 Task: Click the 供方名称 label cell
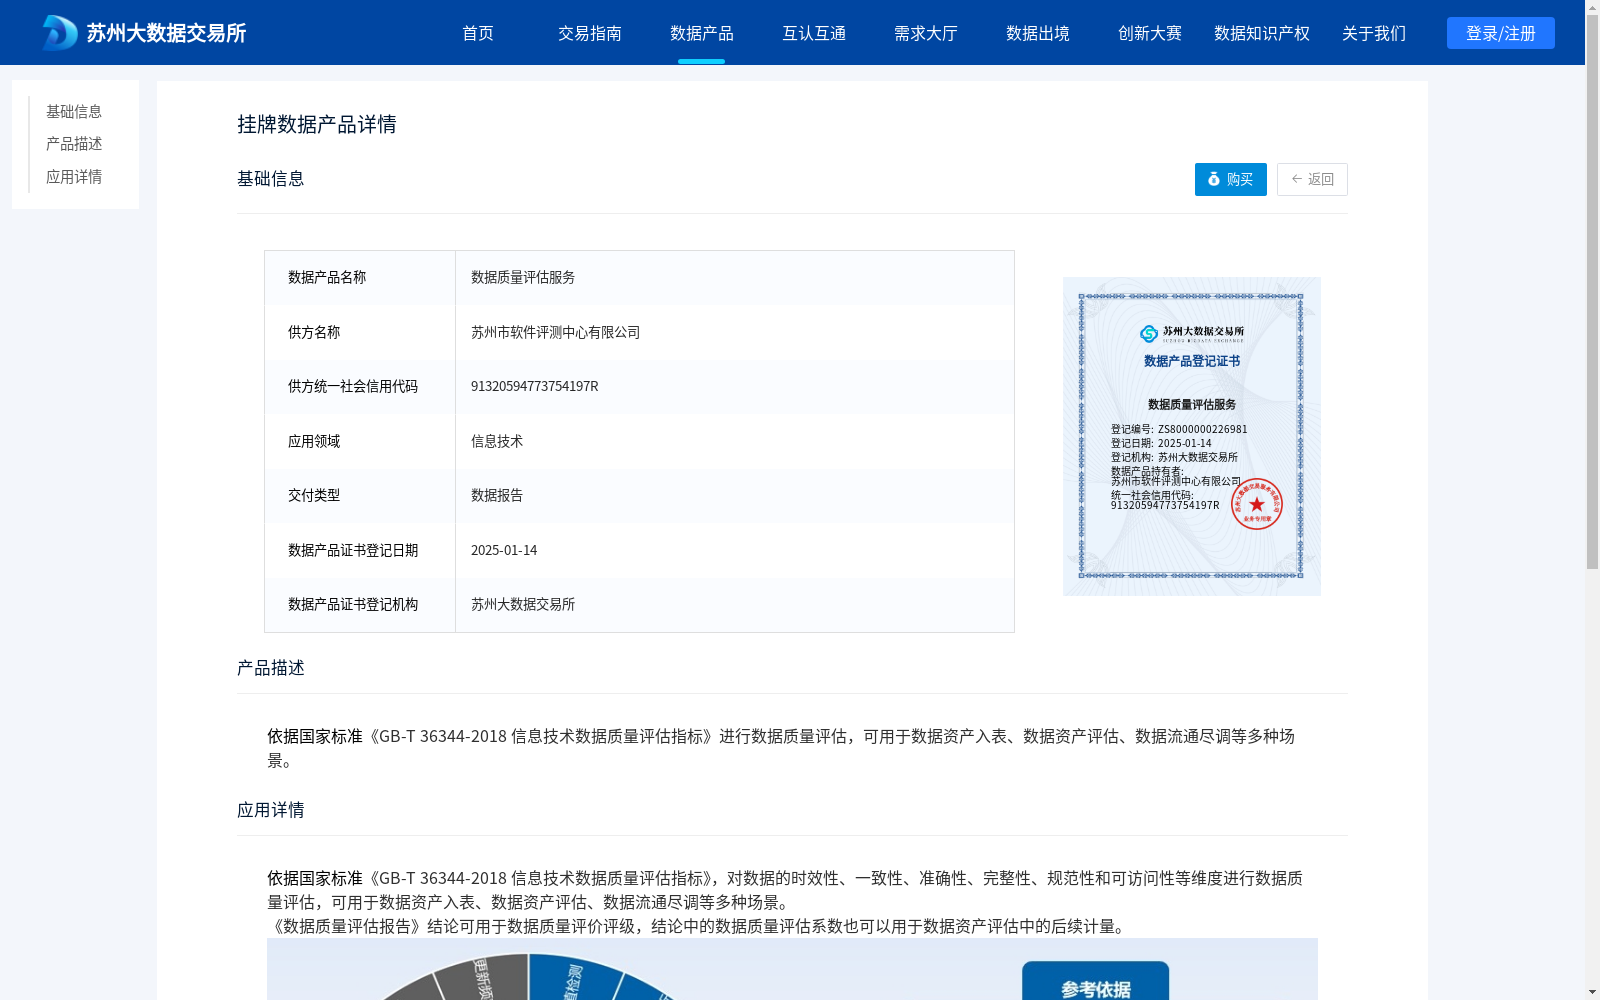click(x=360, y=332)
